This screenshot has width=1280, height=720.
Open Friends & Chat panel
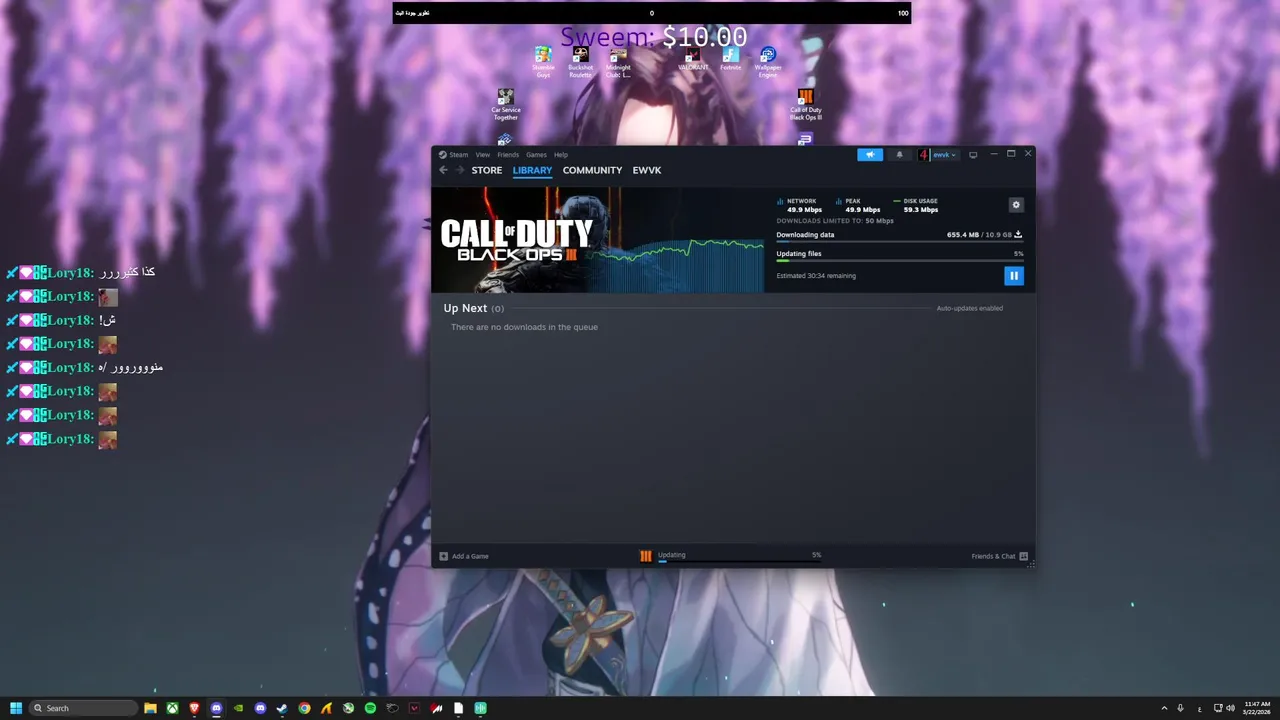click(x=1000, y=556)
